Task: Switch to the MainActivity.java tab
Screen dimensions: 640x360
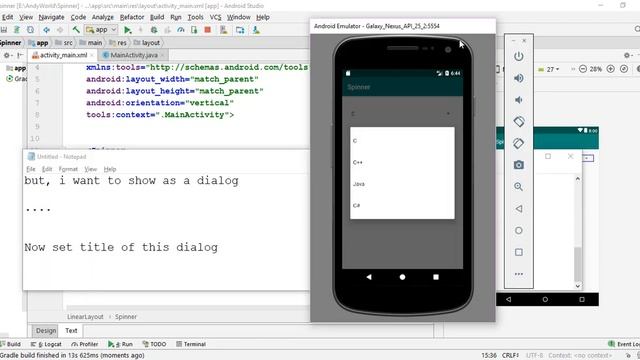Action: (133, 55)
